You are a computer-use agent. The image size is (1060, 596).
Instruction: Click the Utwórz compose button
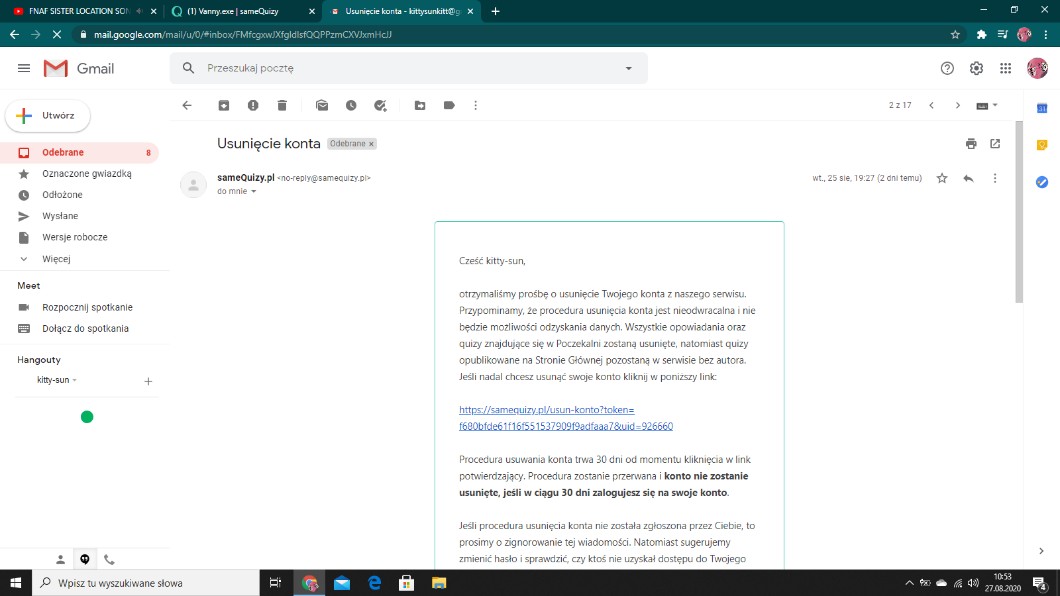[x=48, y=116]
